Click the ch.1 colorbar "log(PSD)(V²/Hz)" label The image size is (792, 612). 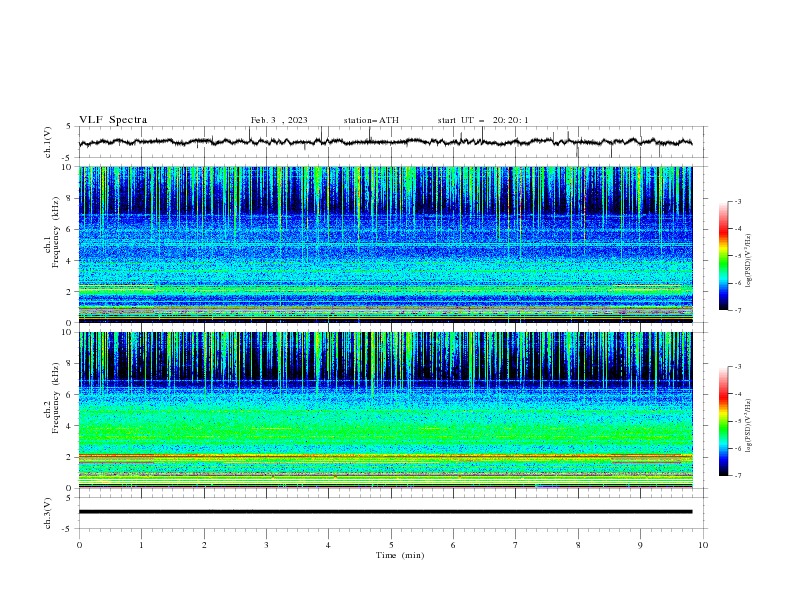(749, 261)
